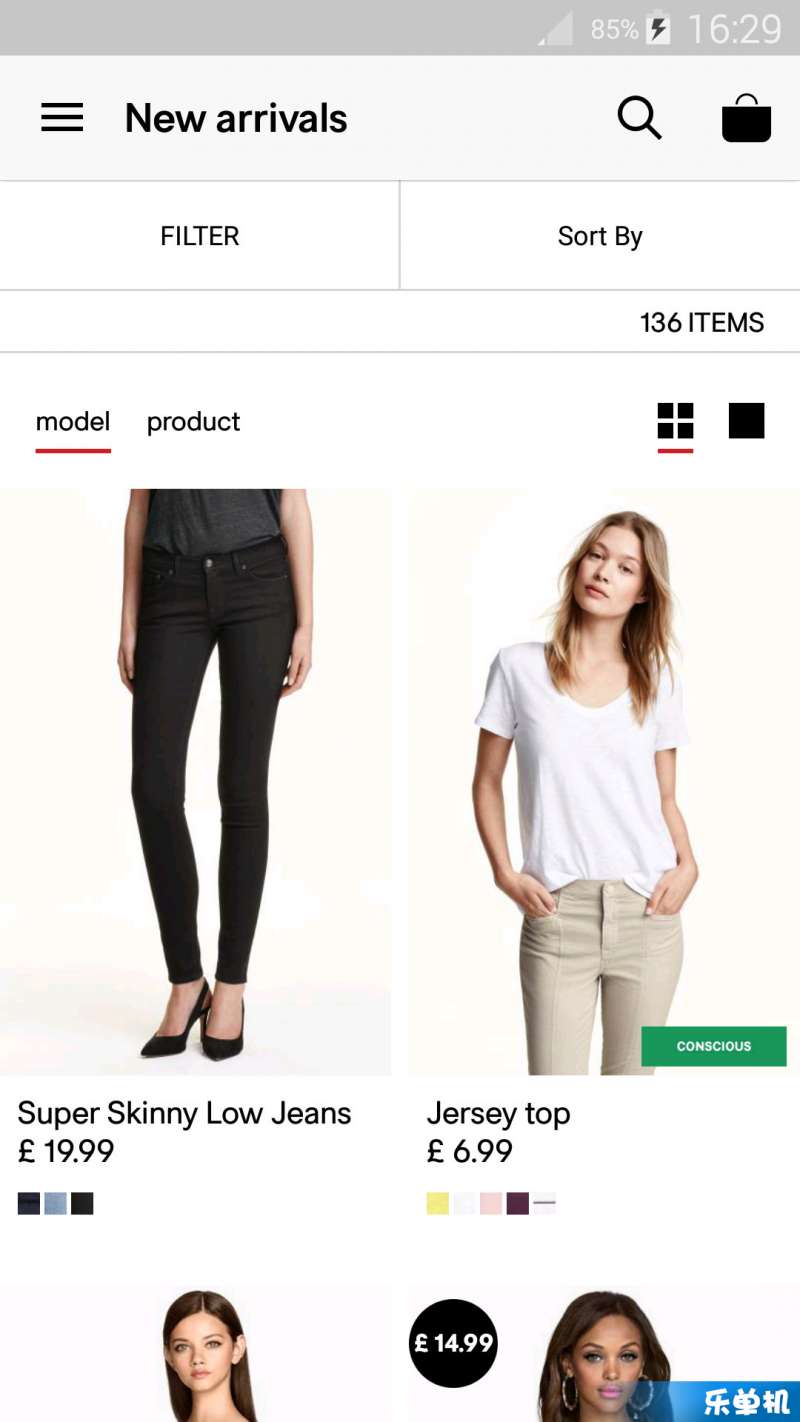Select the model tab
Image resolution: width=800 pixels, height=1422 pixels.
(73, 421)
